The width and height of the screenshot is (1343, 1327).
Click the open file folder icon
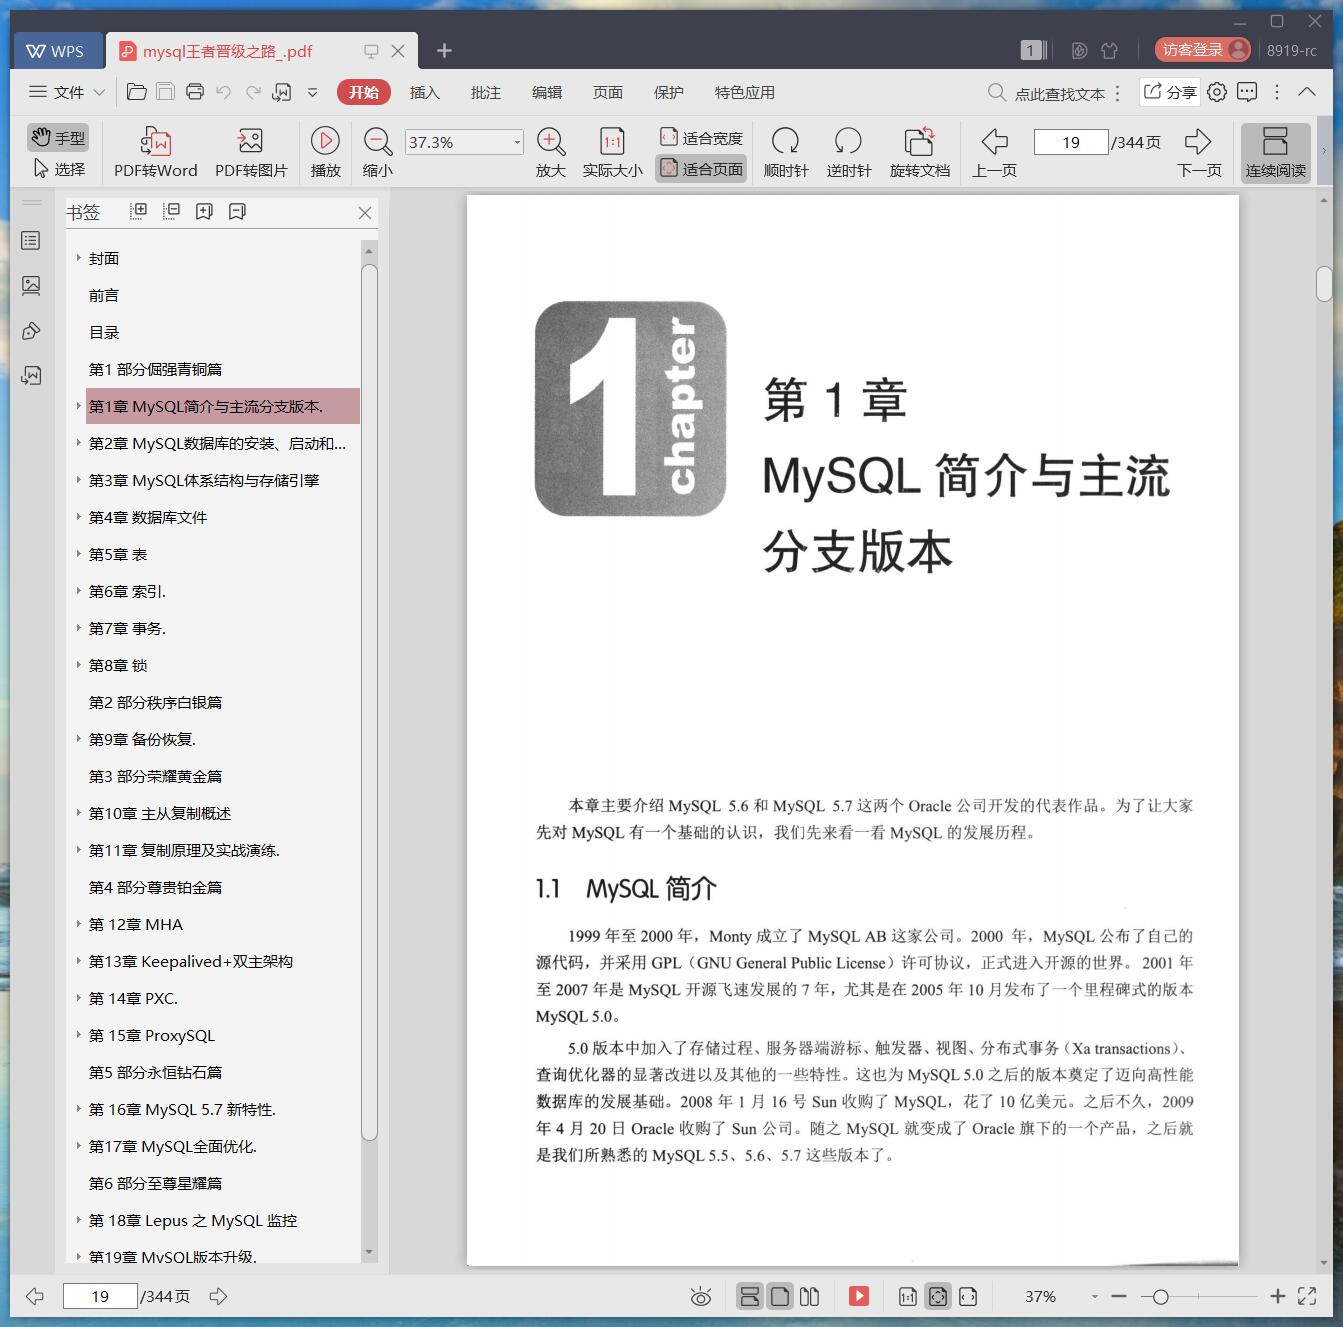pyautogui.click(x=137, y=92)
